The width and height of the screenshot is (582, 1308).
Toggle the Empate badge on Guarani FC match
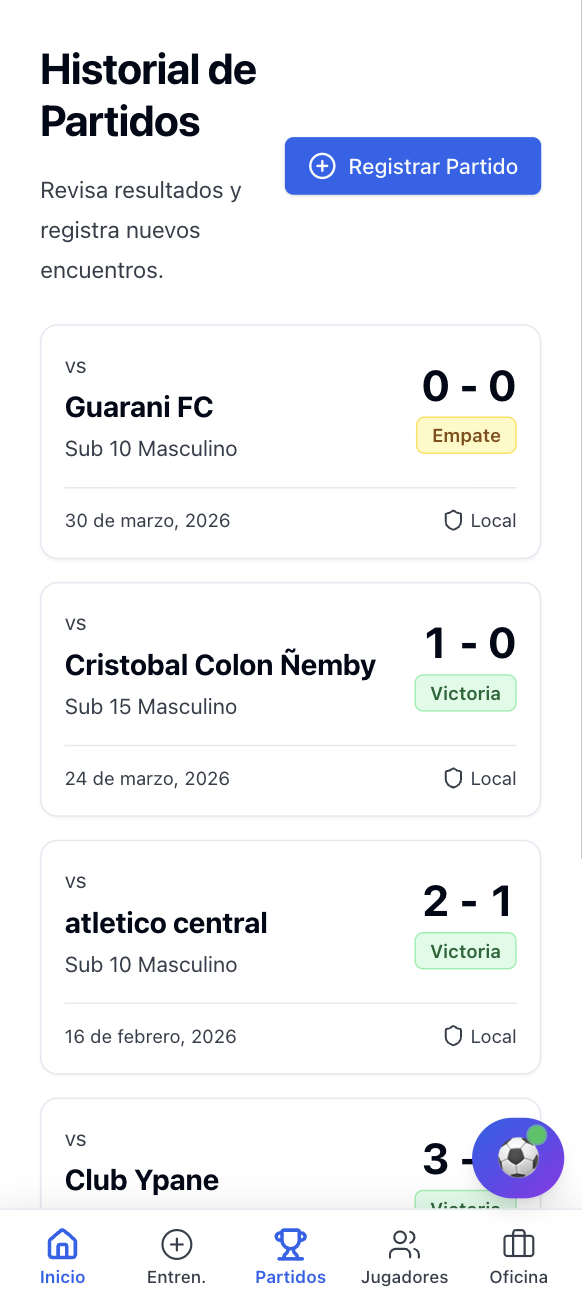click(466, 435)
